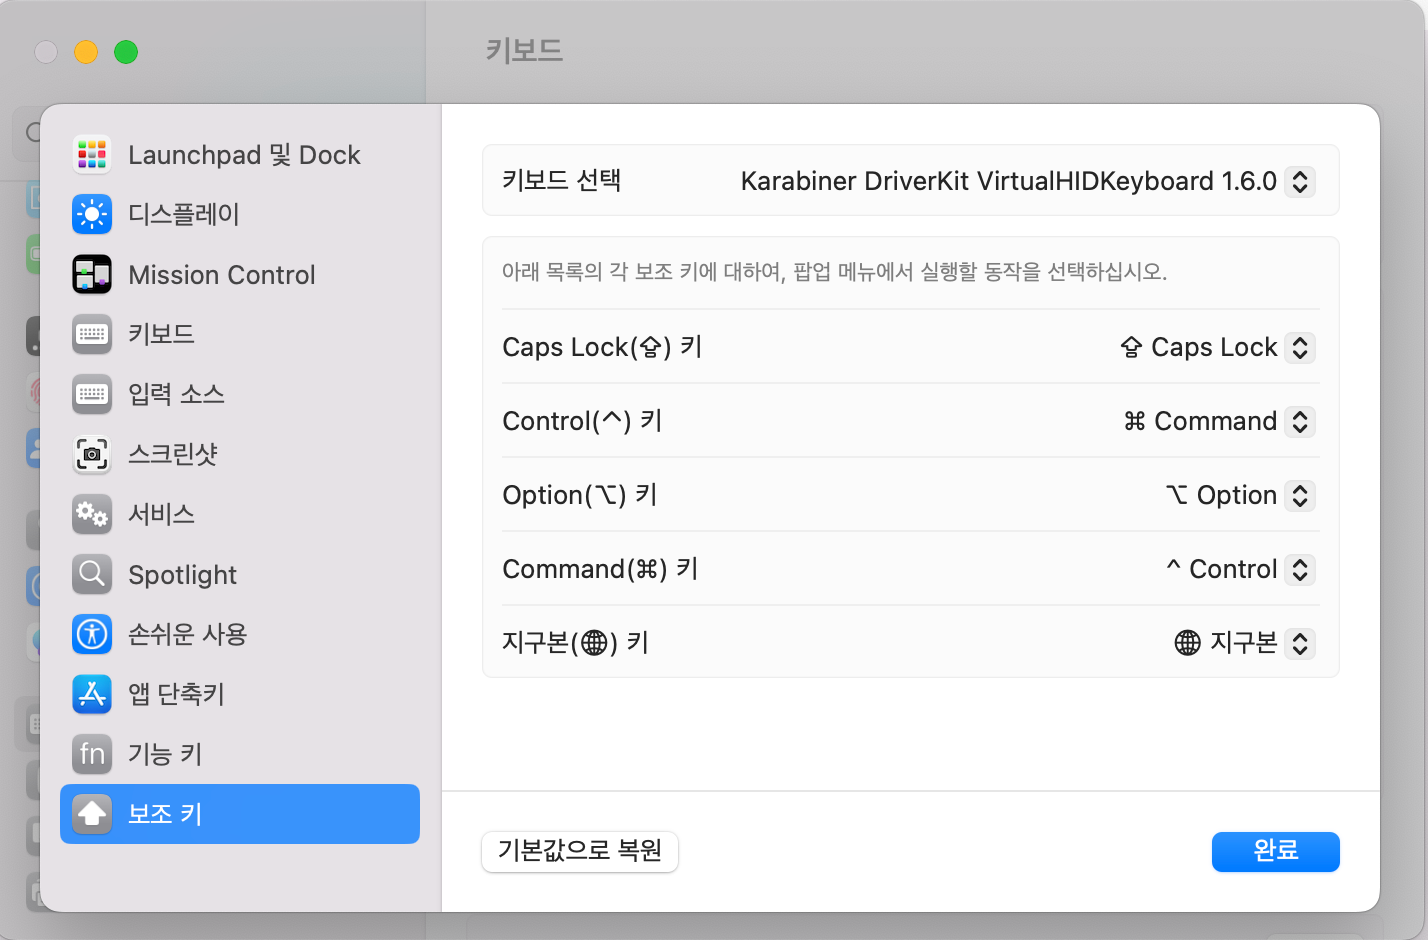Open the 입력 소스 section
Viewport: 1428px width, 940px height.
240,394
